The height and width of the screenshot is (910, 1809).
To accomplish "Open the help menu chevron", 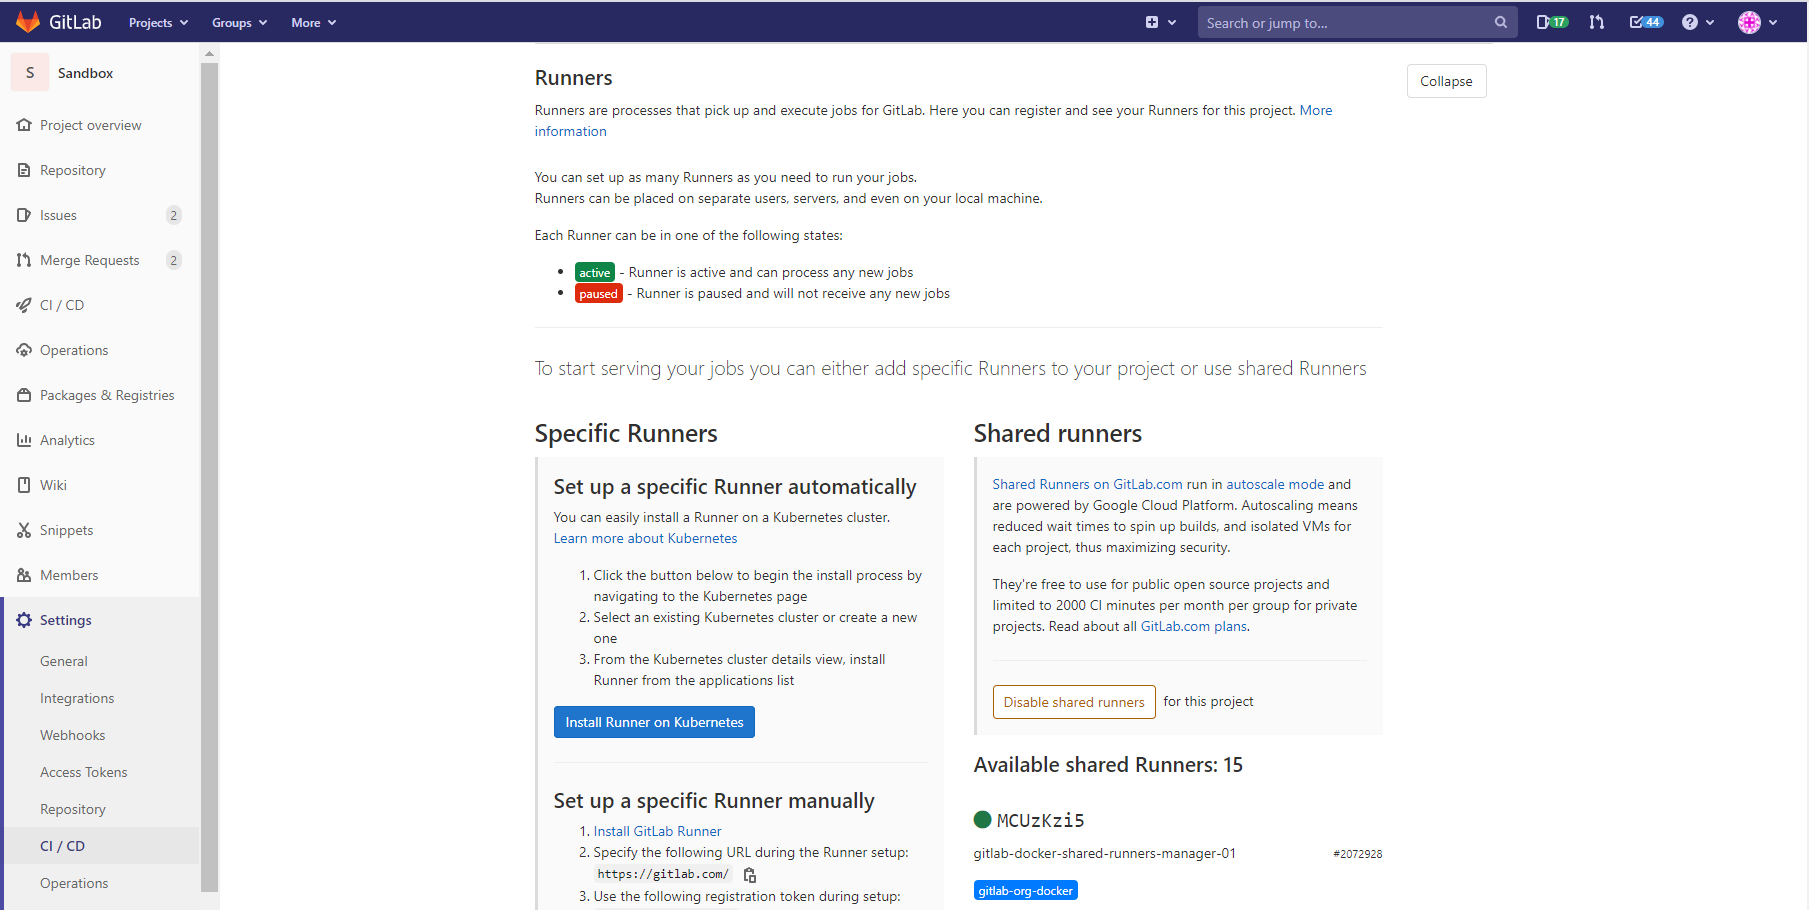I will [1710, 22].
